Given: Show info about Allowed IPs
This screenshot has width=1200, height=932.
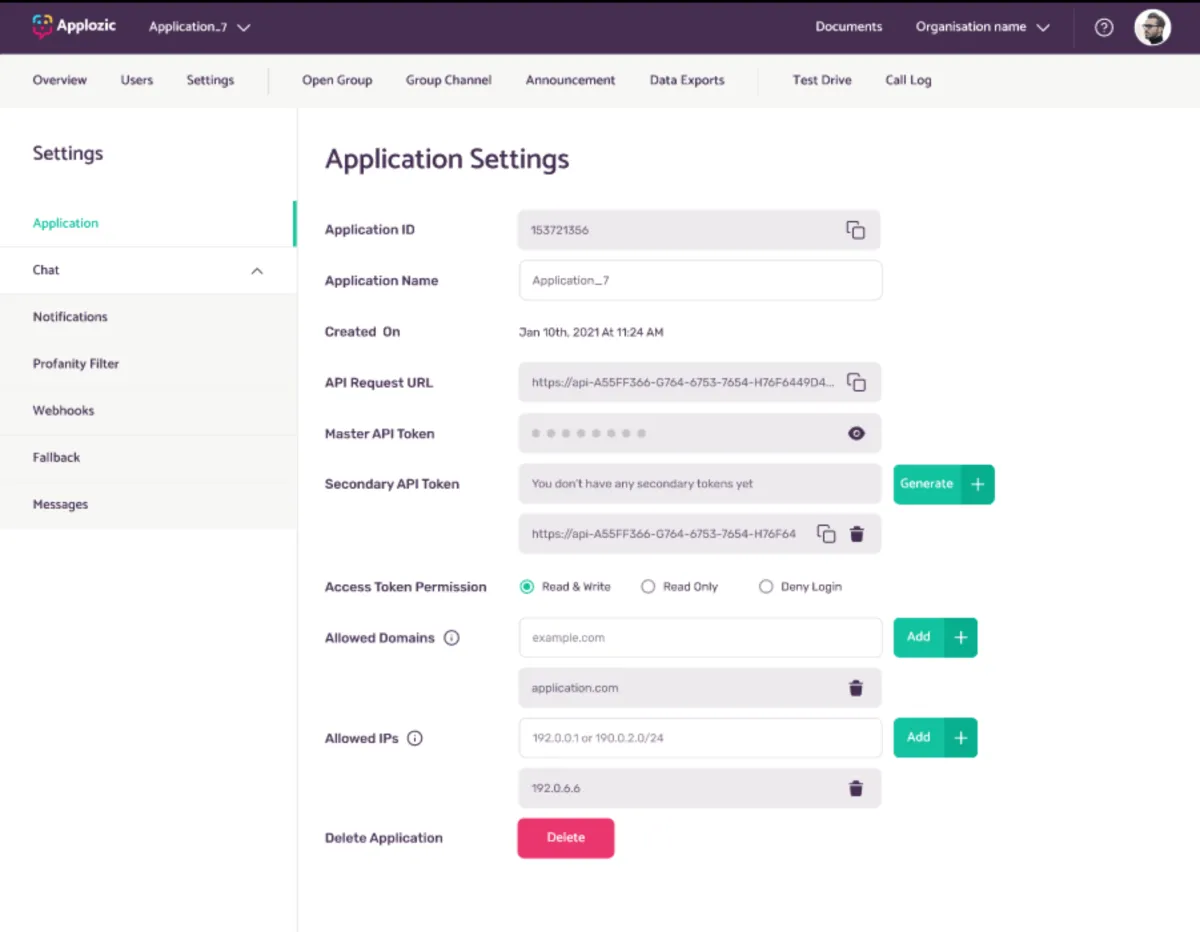Looking at the screenshot, I should (415, 739).
